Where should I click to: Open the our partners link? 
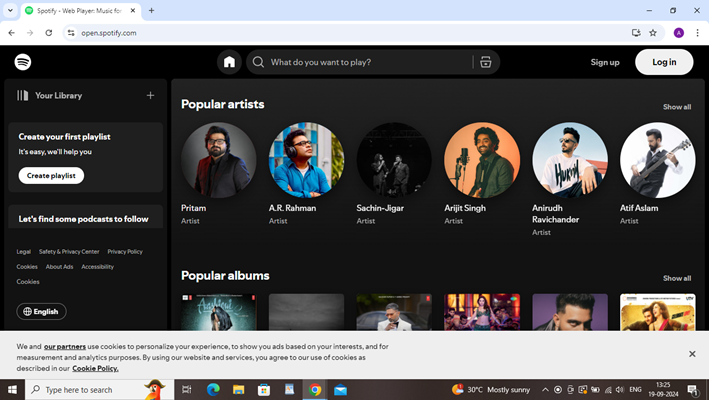[x=65, y=347]
